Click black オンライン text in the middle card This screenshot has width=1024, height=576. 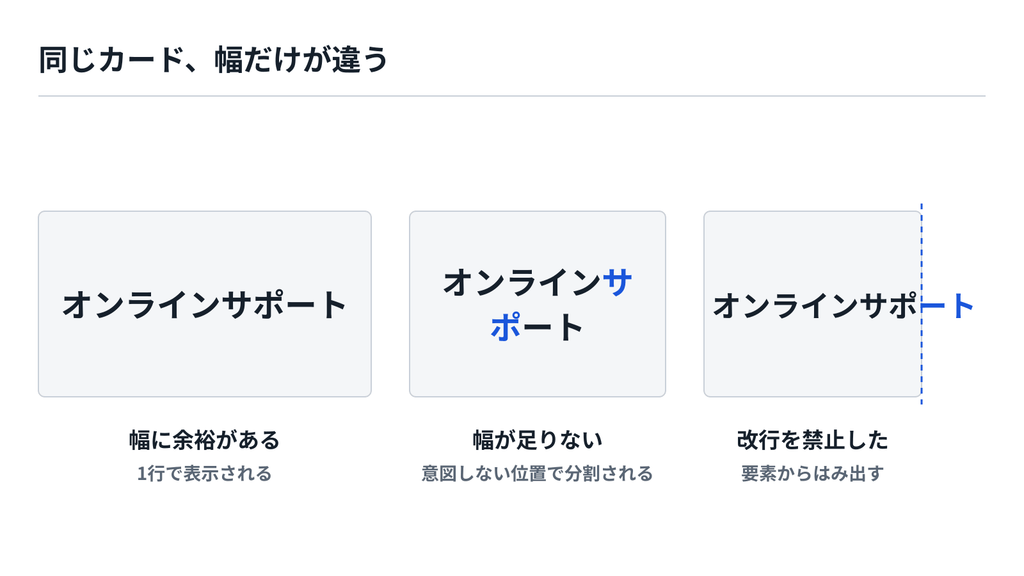click(x=522, y=283)
